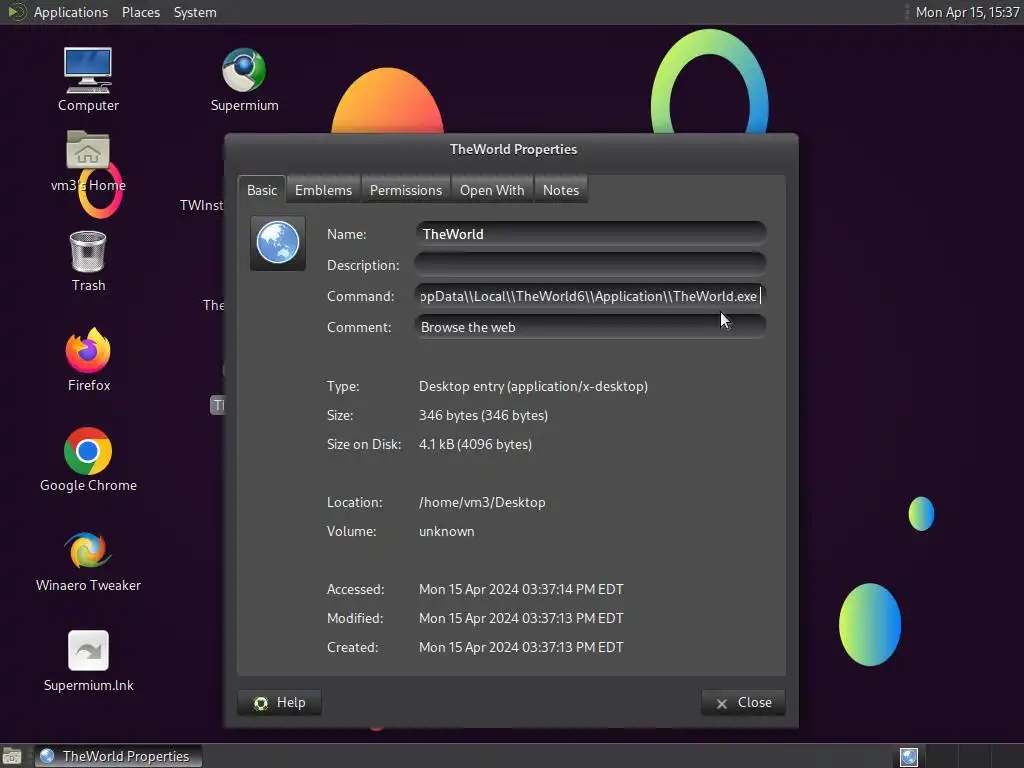This screenshot has height=768, width=1024.
Task: Focus the empty Description field
Action: point(590,264)
